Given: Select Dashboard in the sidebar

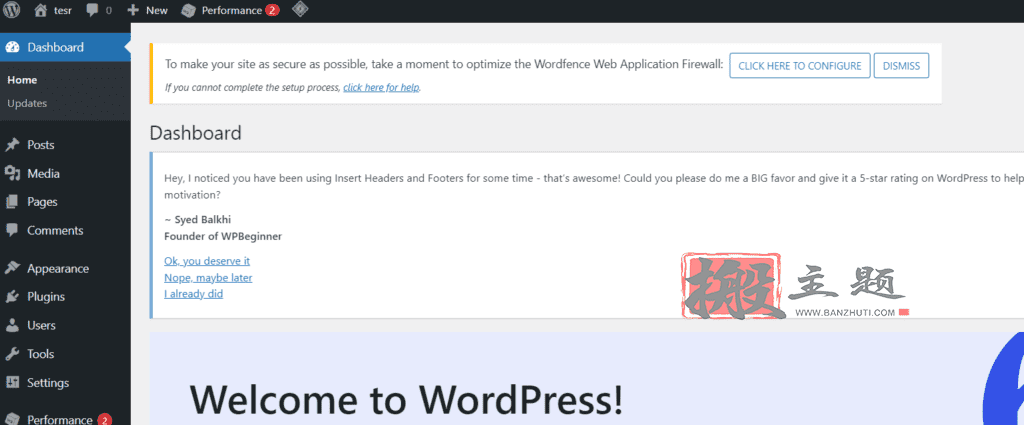Looking at the screenshot, I should click(65, 47).
